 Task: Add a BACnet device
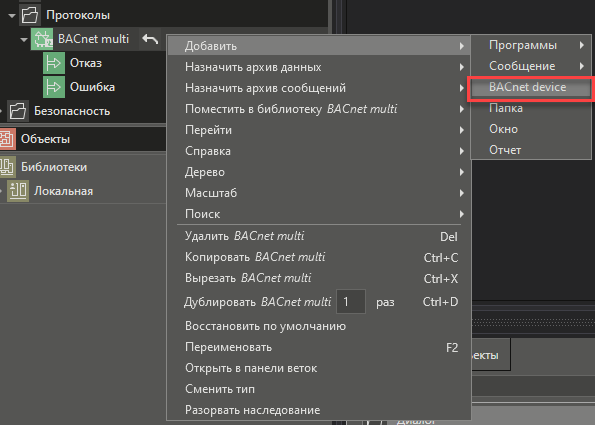[531, 87]
